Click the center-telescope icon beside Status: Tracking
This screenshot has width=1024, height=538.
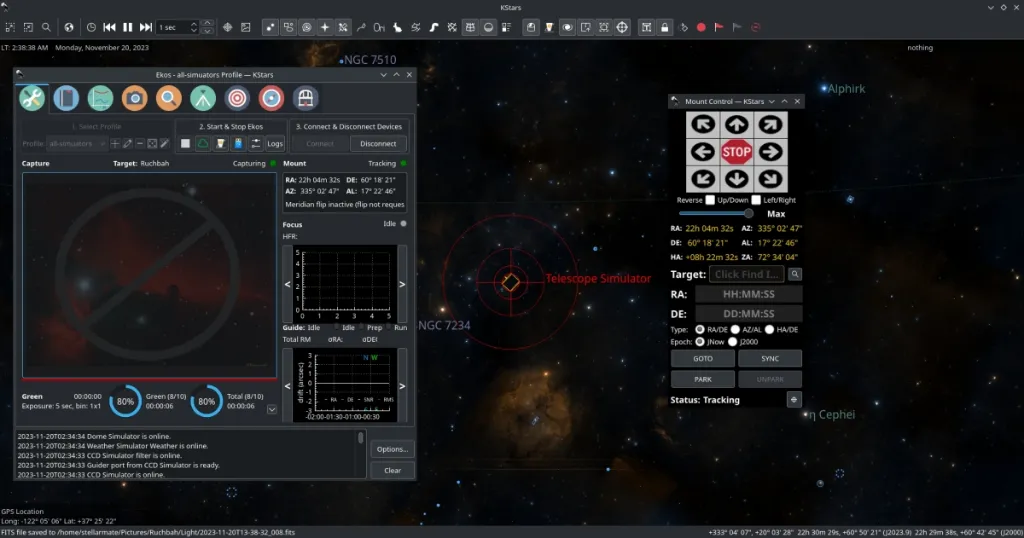[794, 400]
